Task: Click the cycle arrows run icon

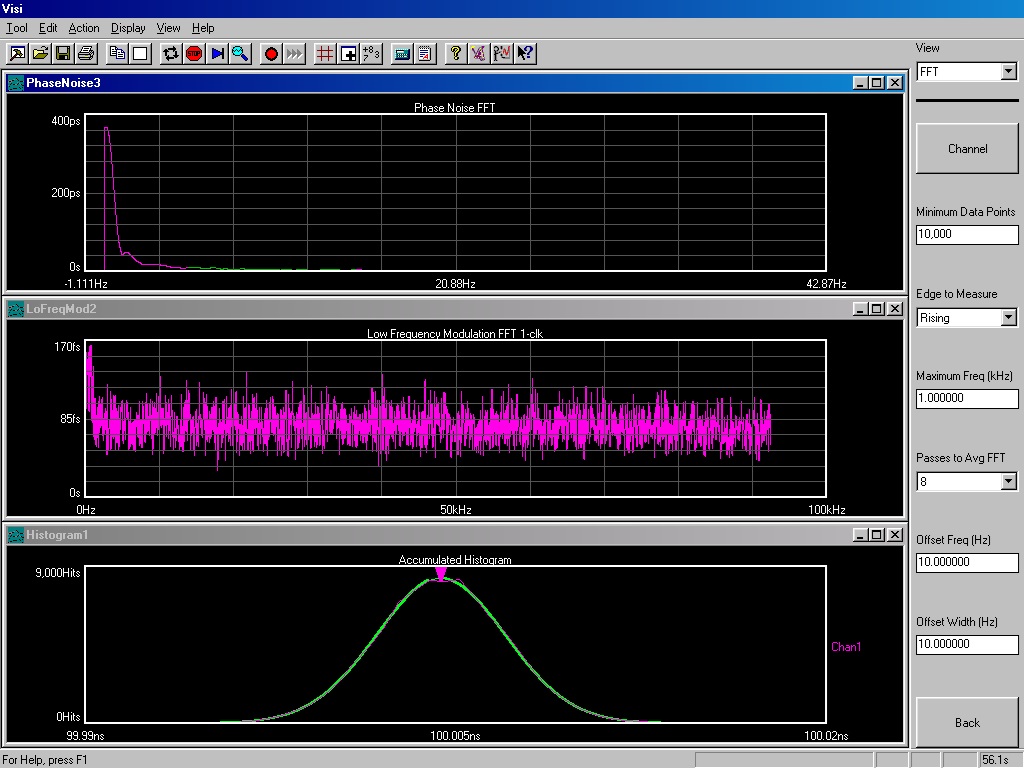Action: click(171, 54)
